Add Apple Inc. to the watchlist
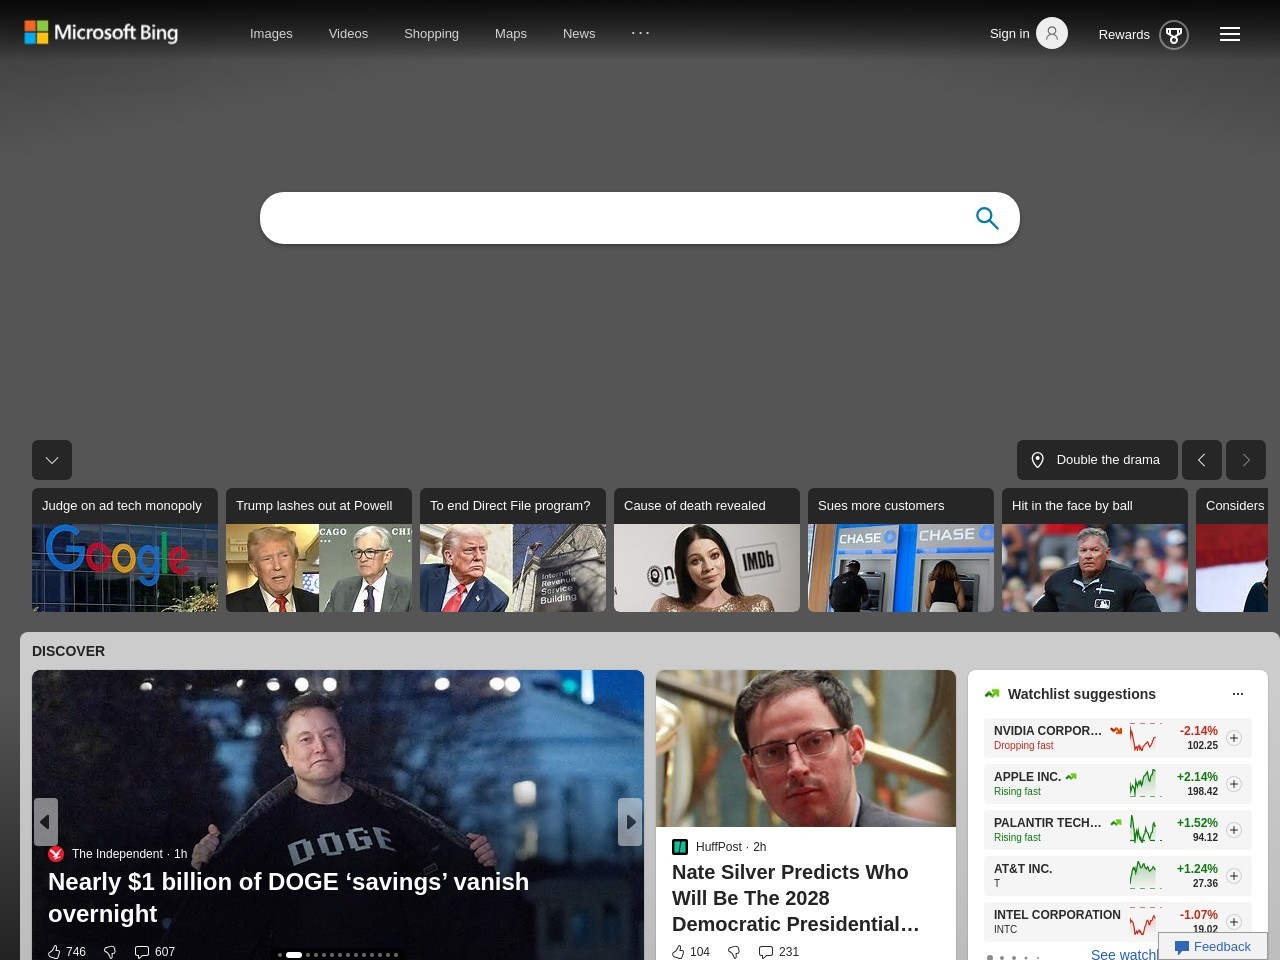This screenshot has width=1280, height=960. (x=1234, y=784)
